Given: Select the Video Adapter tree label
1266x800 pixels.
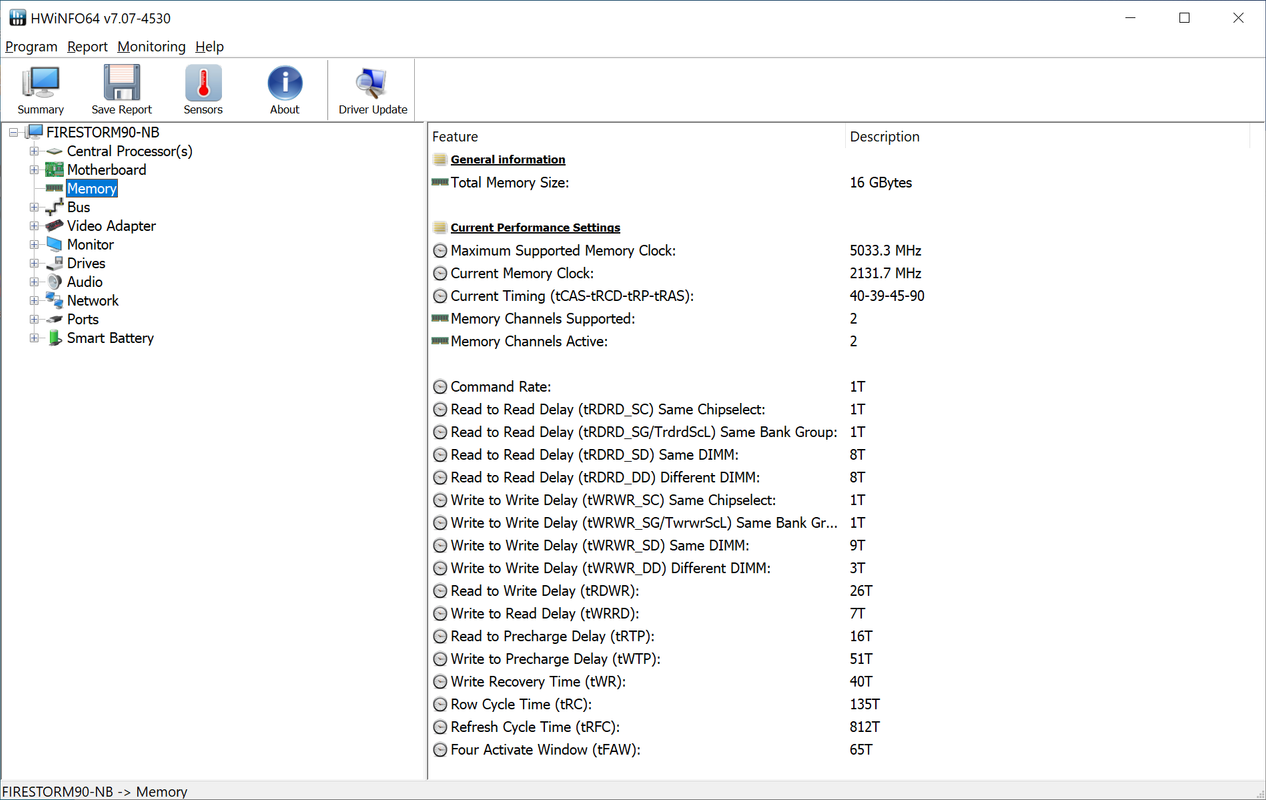Looking at the screenshot, I should [111, 226].
